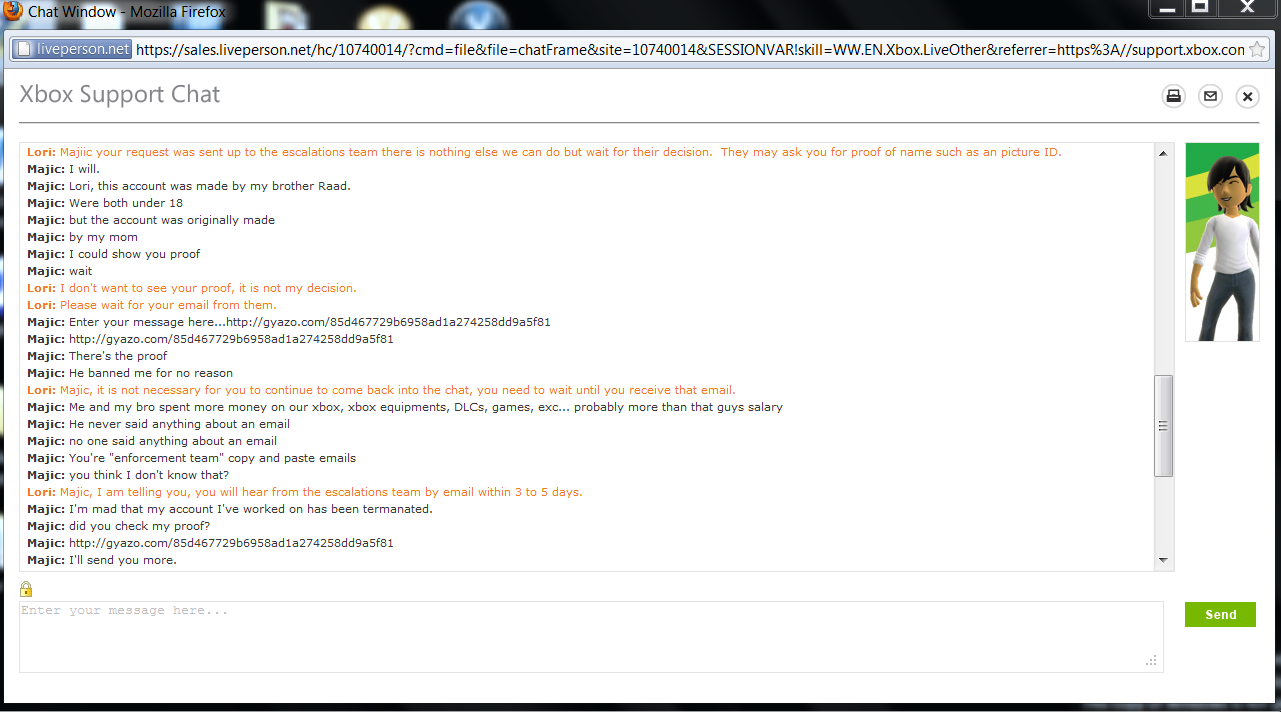This screenshot has height=712, width=1281.
Task: Click the secure padlock icon below the chat
Action: [x=26, y=589]
